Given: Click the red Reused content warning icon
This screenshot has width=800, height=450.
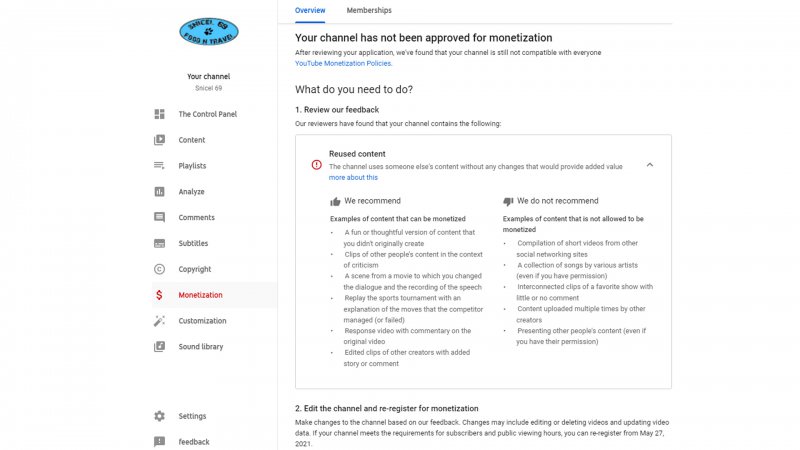Looking at the screenshot, I should click(317, 165).
